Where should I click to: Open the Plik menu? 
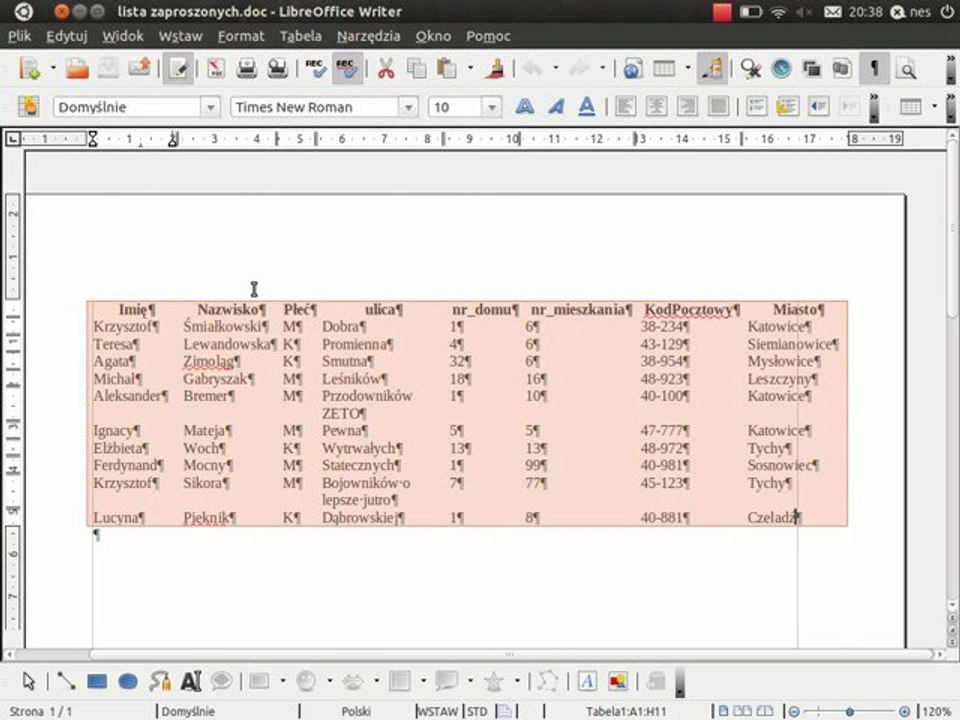20,36
